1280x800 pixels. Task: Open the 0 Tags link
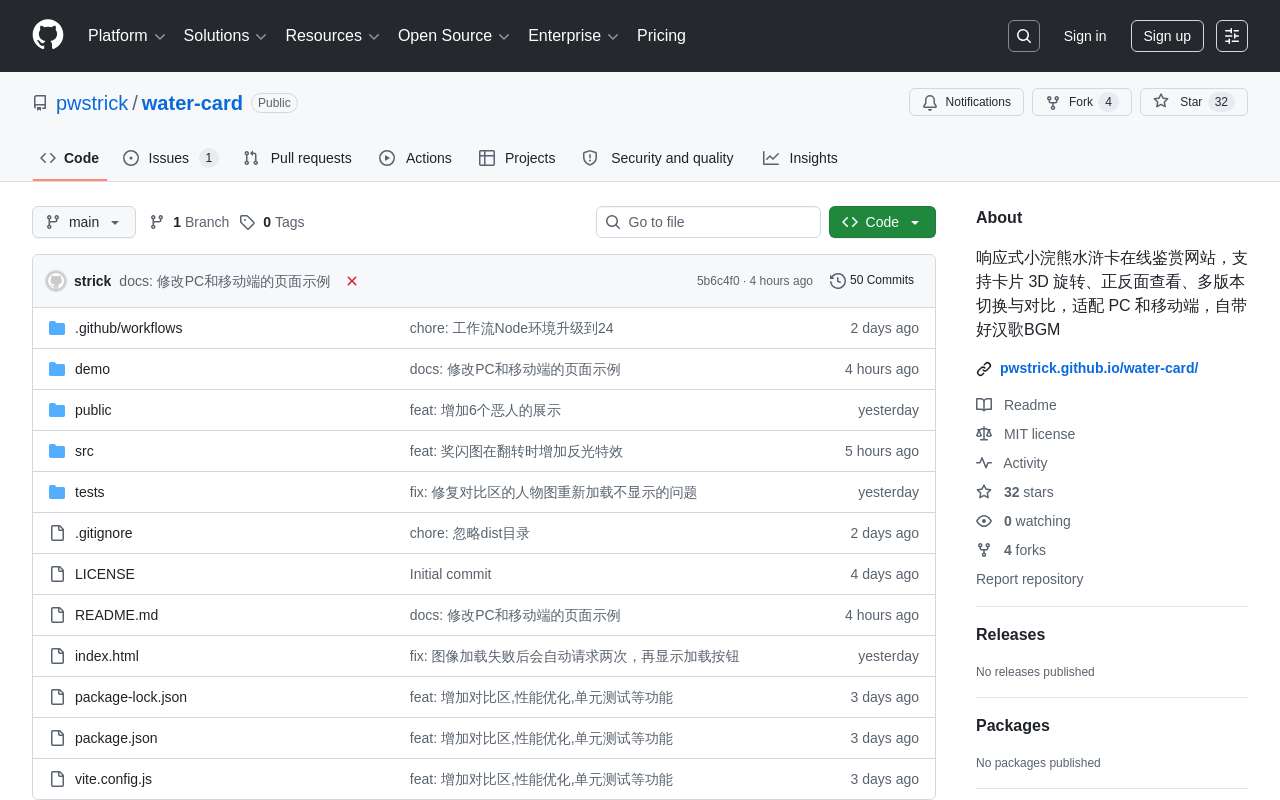point(272,222)
